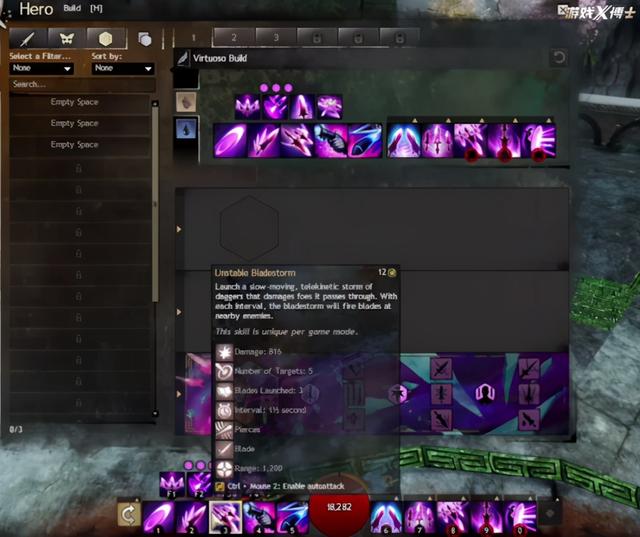Select bottom trait in the rightmost trait column
The image size is (640, 537).
[x=529, y=419]
